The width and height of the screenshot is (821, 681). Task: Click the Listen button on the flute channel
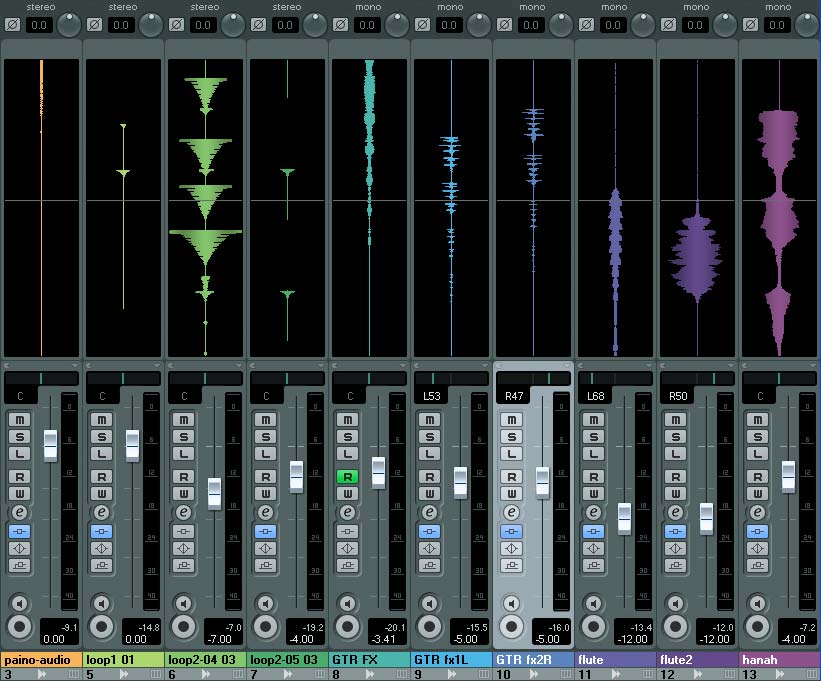[593, 454]
